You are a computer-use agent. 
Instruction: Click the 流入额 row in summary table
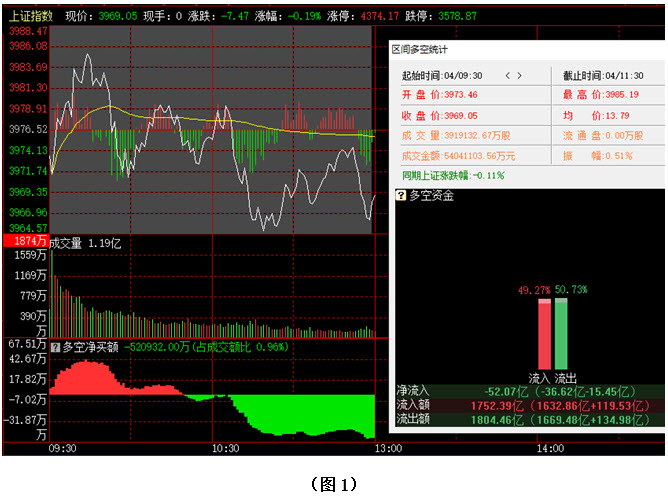tap(528, 405)
